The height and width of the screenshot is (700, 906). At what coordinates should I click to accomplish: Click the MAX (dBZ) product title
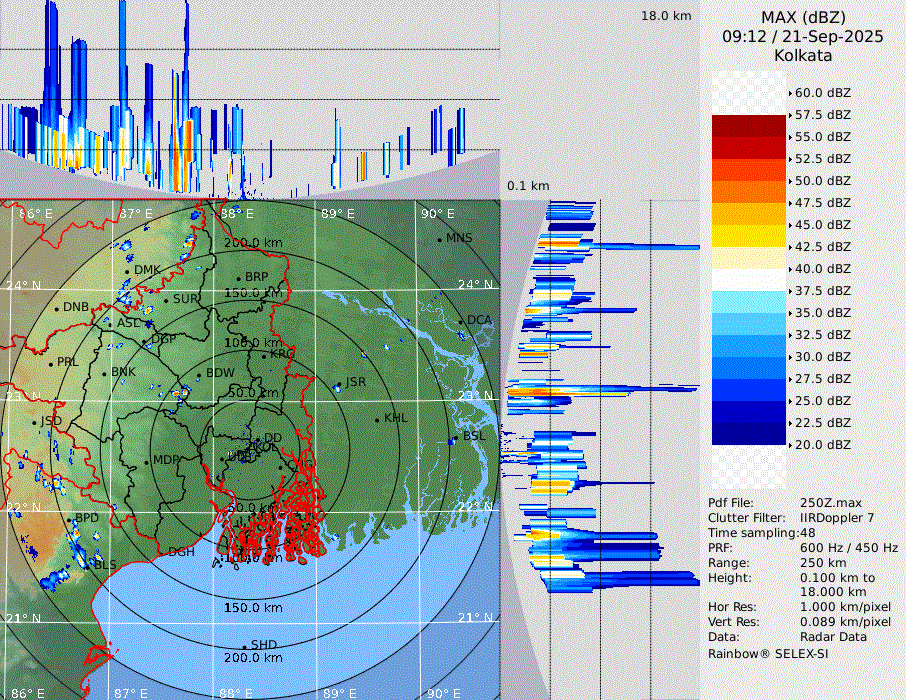point(802,18)
